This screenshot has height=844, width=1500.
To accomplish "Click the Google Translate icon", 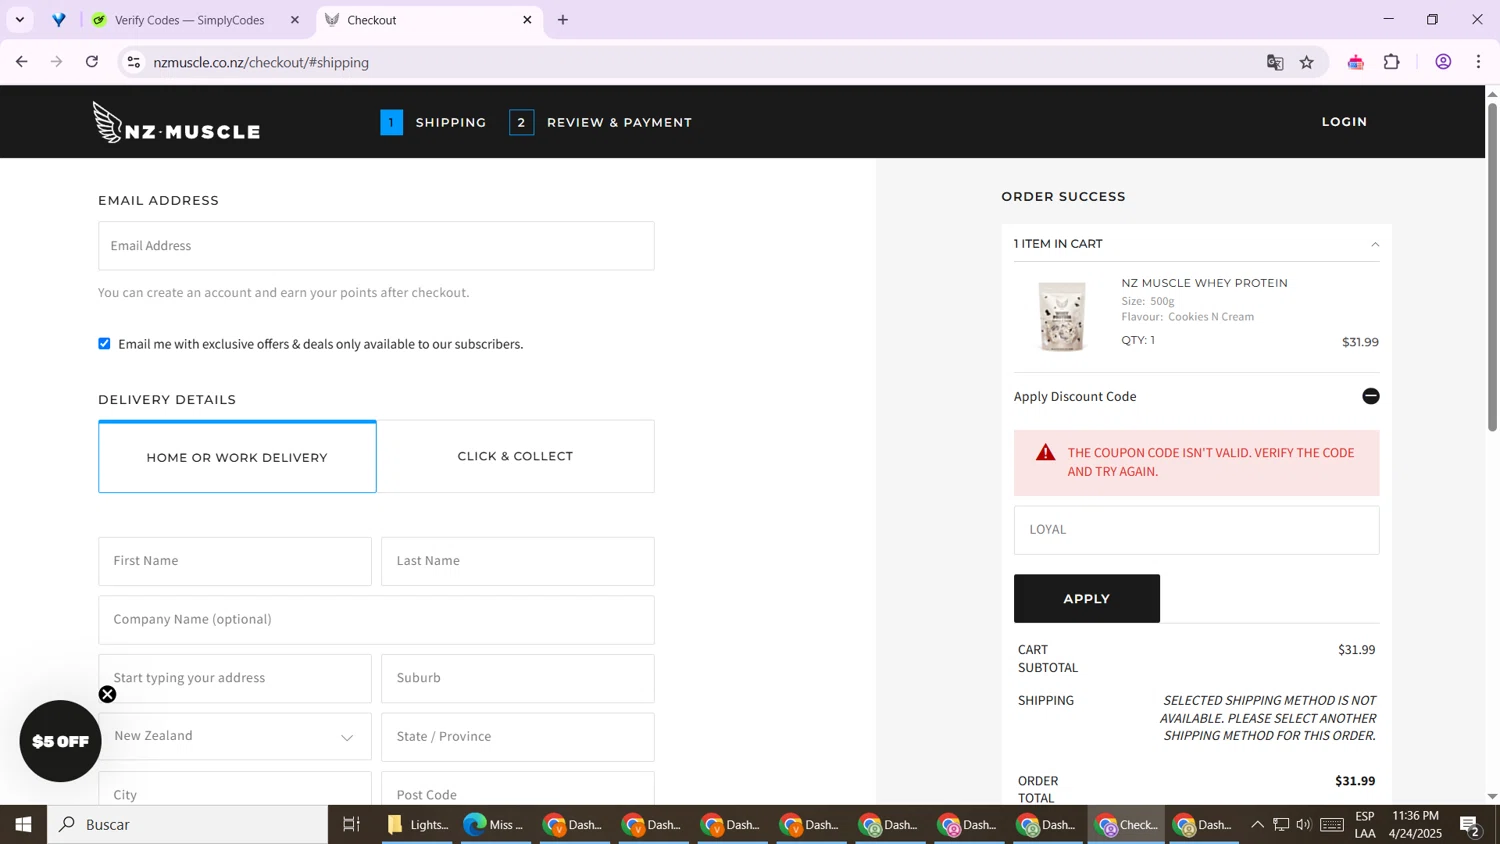I will (x=1275, y=62).
